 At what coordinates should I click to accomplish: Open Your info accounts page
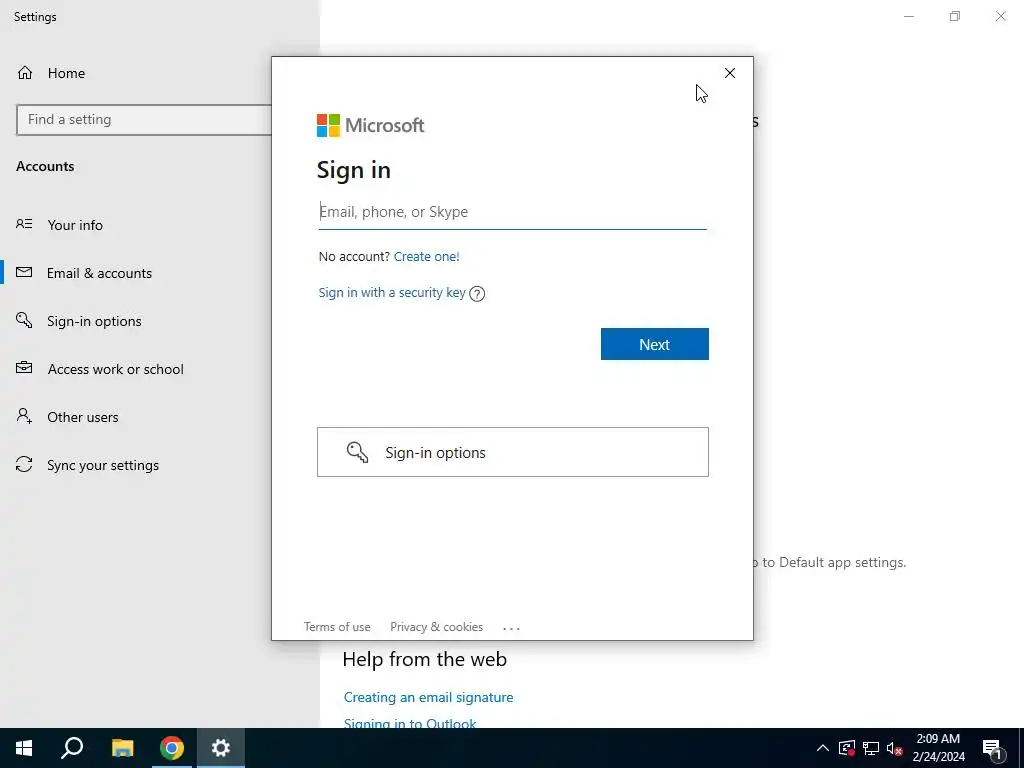(74, 225)
